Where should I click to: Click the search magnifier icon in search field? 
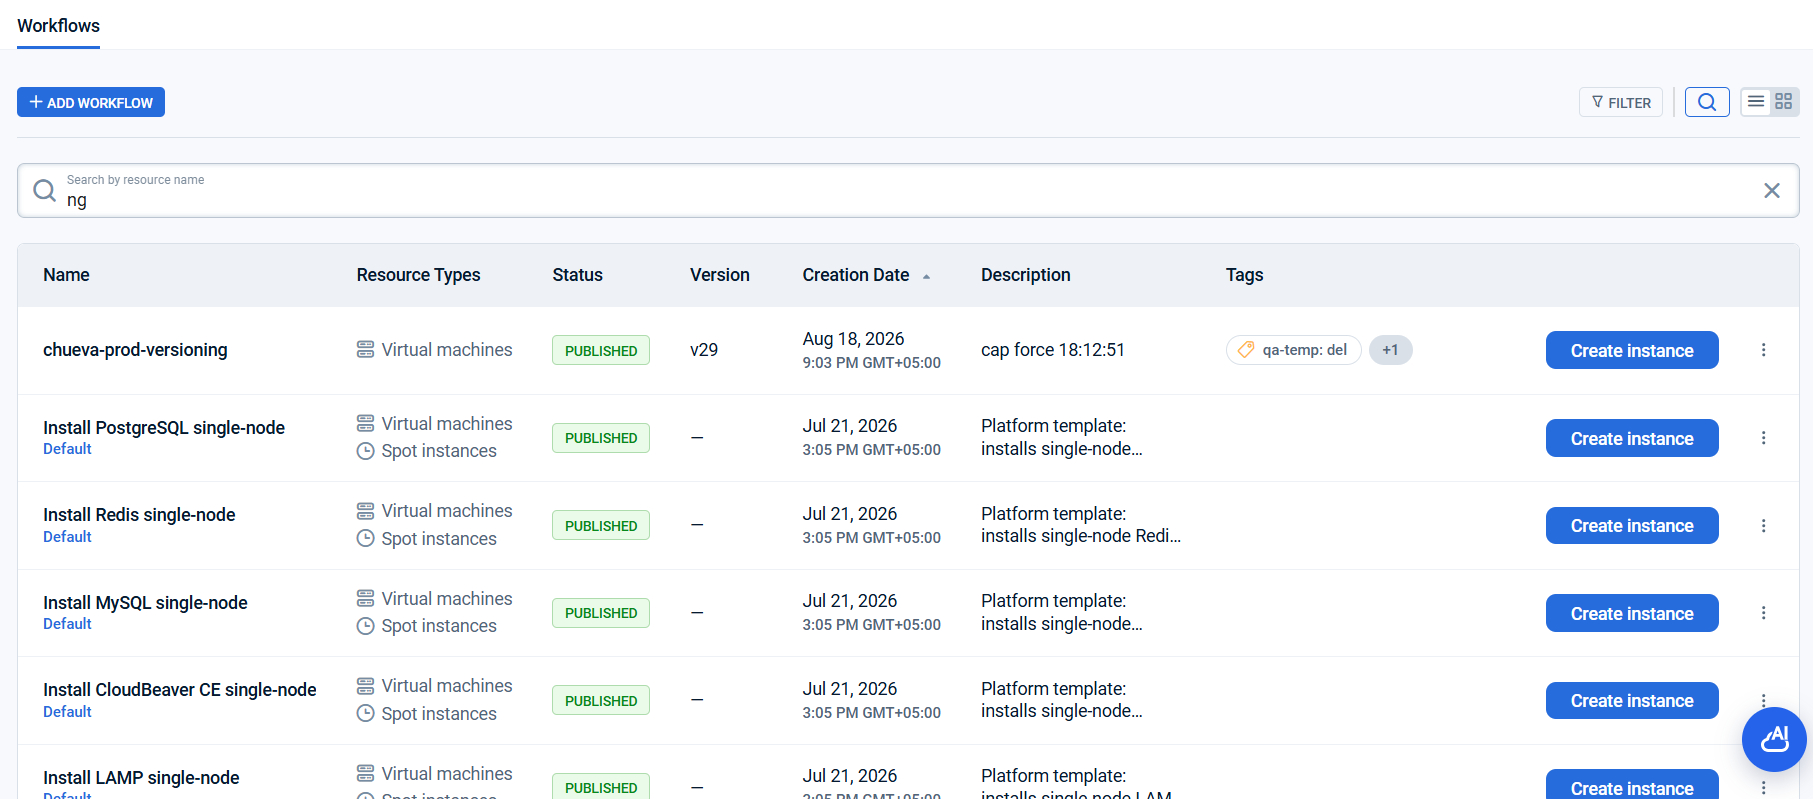pos(44,190)
